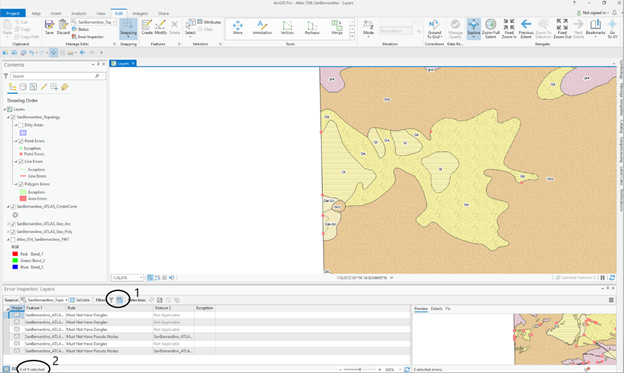Toggle Point Errors layer checkbox

coord(21,141)
